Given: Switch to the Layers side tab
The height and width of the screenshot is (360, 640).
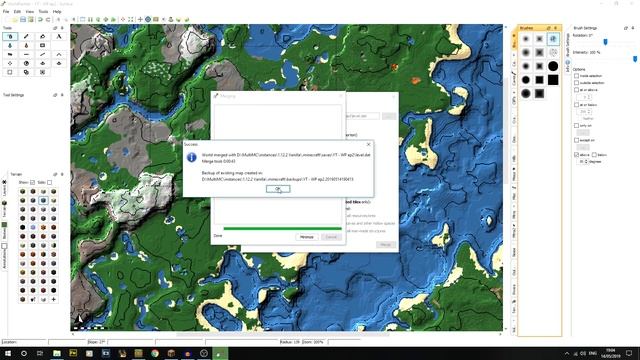Looking at the screenshot, I should click(4, 188).
